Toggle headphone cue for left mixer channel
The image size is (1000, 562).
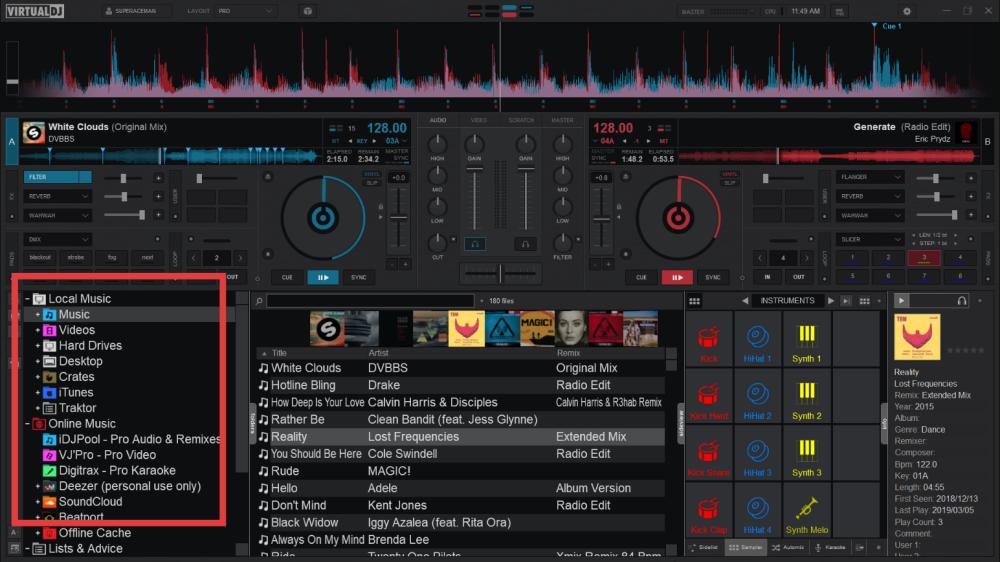pos(474,244)
